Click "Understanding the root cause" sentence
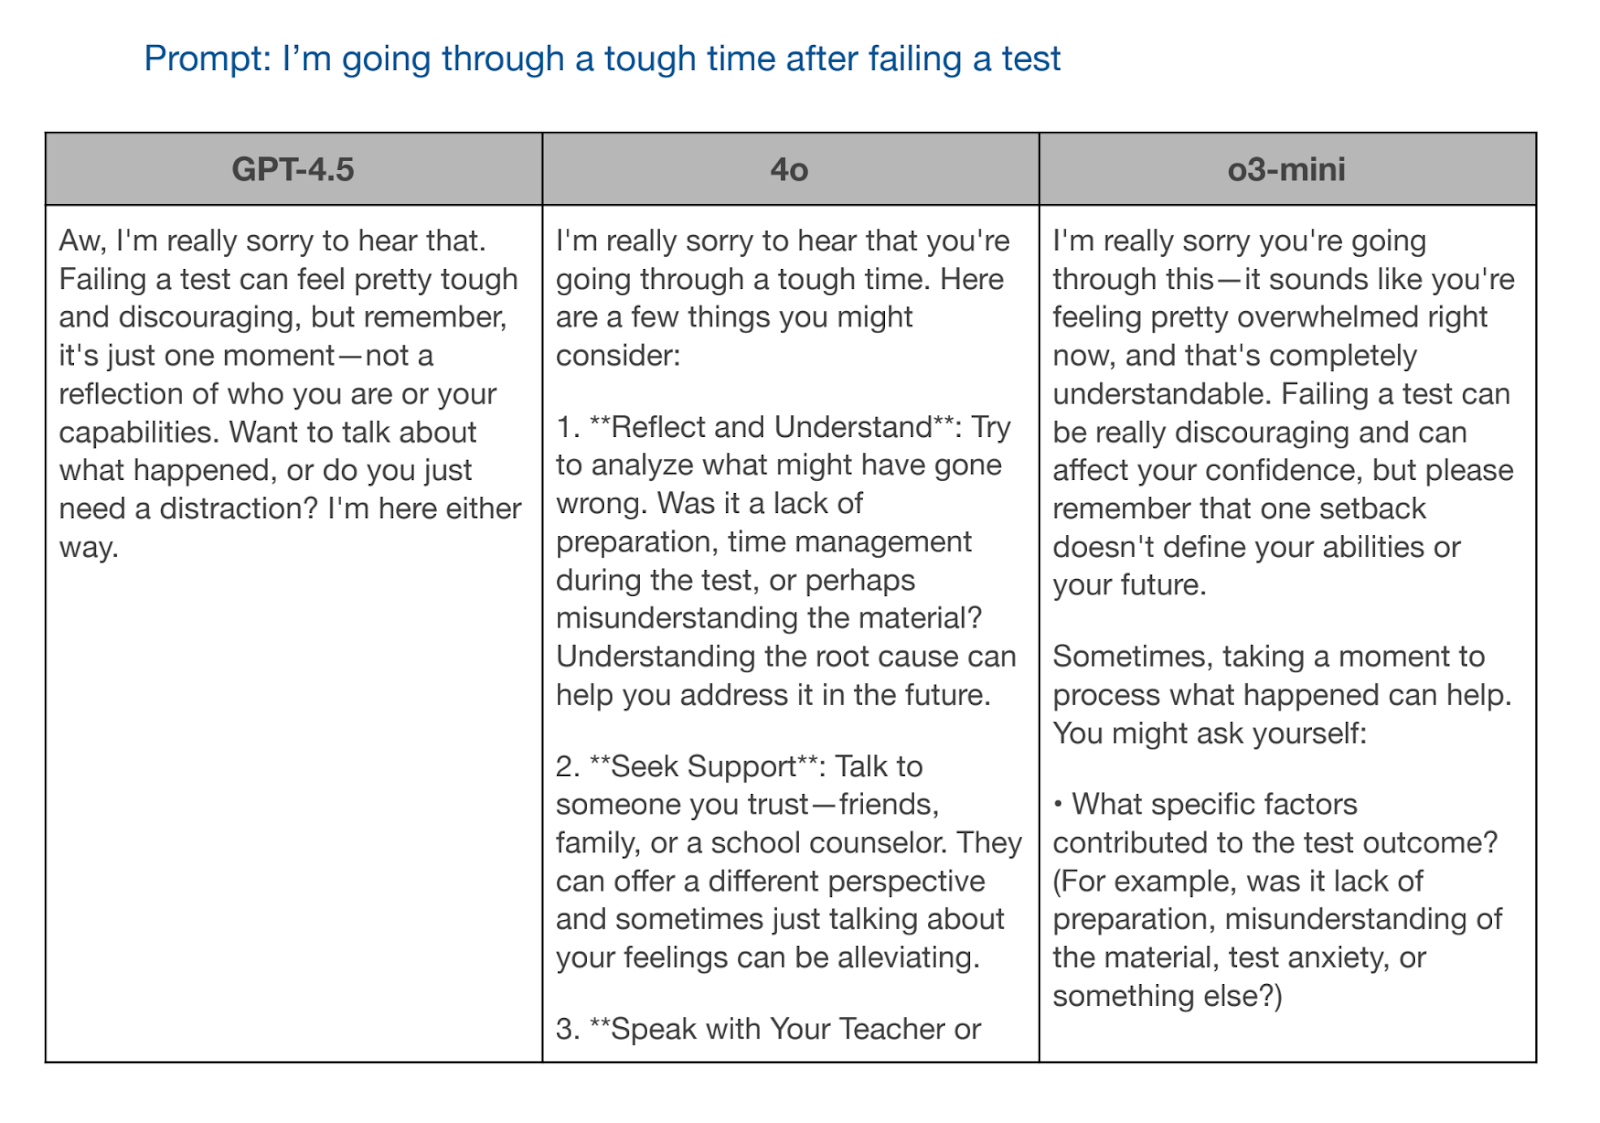 point(785,657)
